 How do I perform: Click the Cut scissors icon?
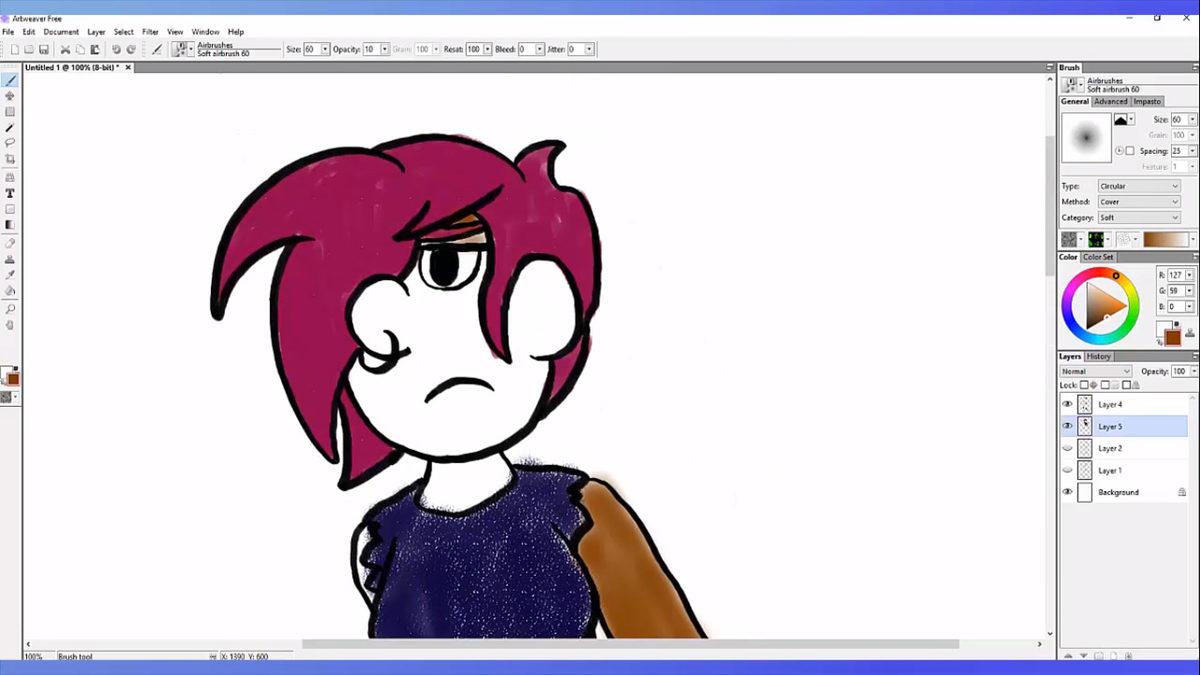[x=65, y=49]
